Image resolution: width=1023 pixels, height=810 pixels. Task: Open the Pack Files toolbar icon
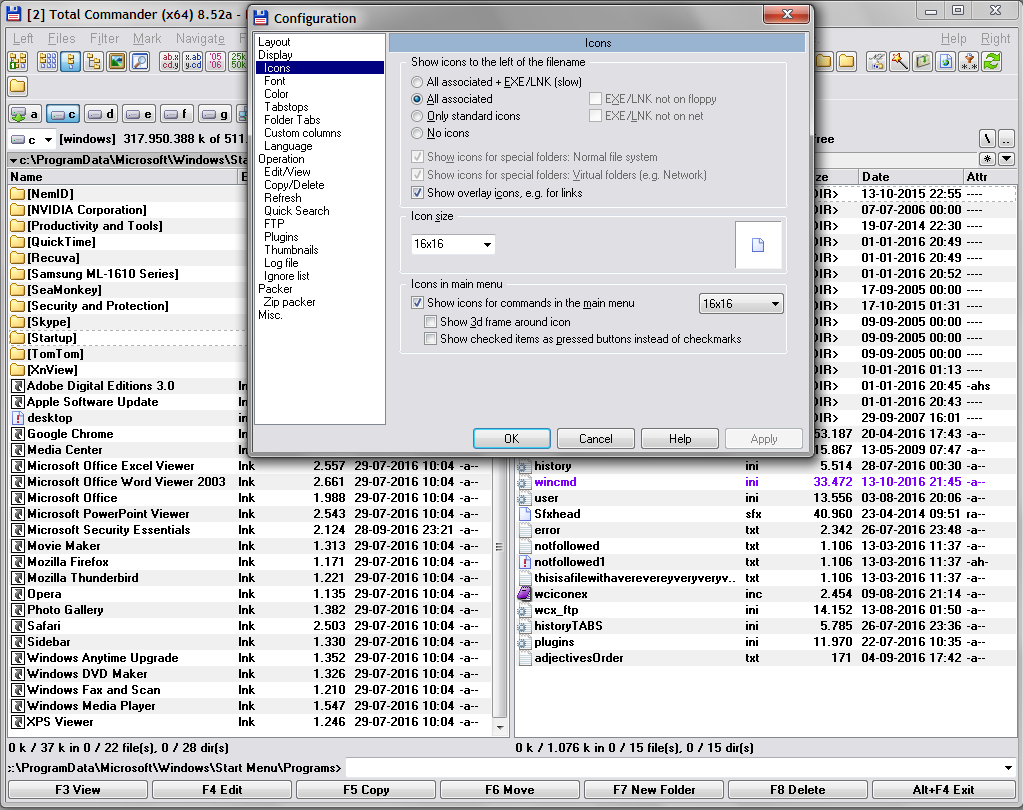point(921,62)
